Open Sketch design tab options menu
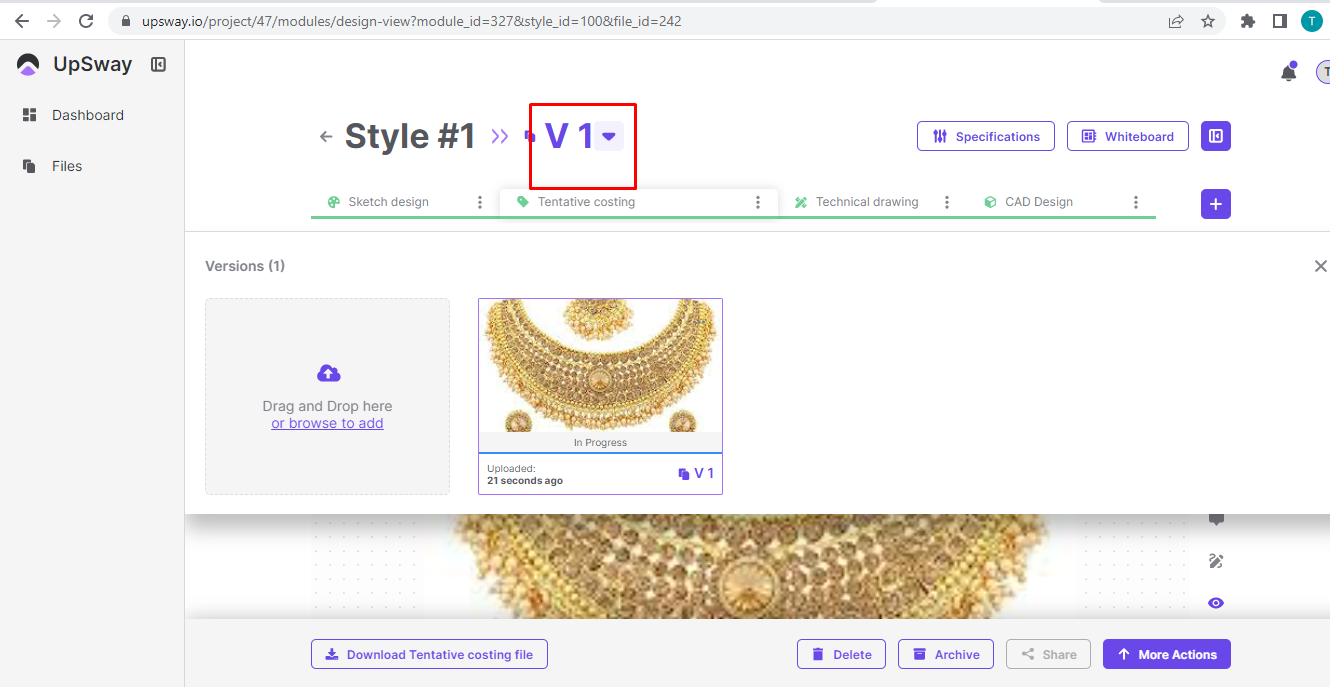This screenshot has width=1330, height=687. [x=480, y=202]
